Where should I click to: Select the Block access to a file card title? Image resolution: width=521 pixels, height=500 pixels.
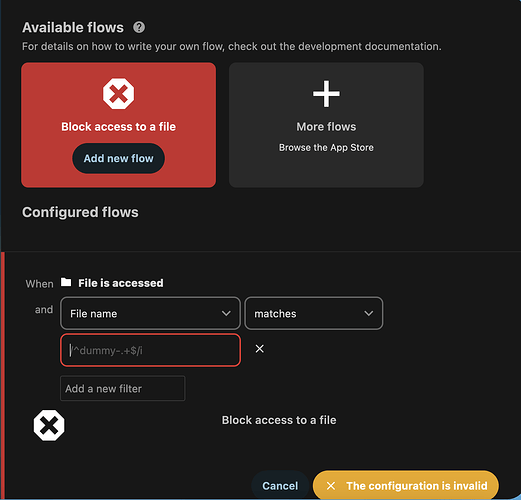[x=118, y=127]
